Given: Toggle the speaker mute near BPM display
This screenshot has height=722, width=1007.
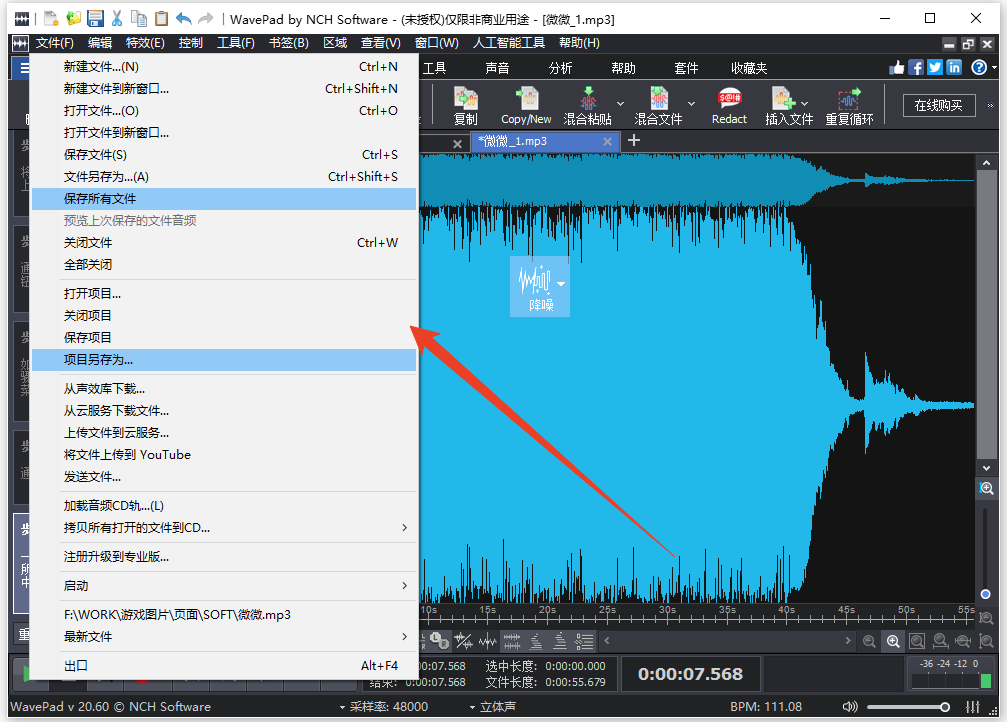Looking at the screenshot, I should pyautogui.click(x=849, y=707).
